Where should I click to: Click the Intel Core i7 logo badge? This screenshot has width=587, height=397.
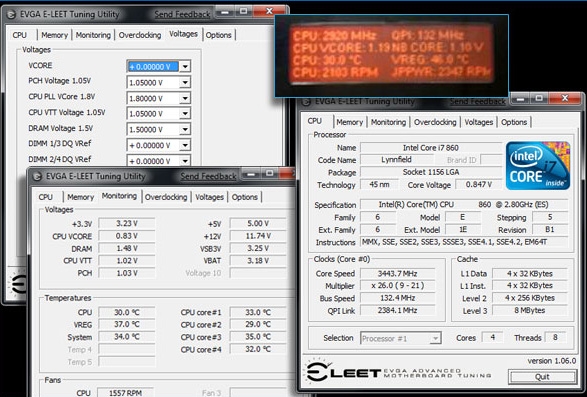[538, 166]
